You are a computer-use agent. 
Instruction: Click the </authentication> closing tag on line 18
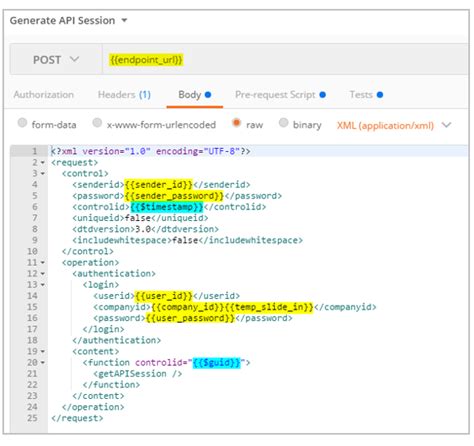click(116, 340)
